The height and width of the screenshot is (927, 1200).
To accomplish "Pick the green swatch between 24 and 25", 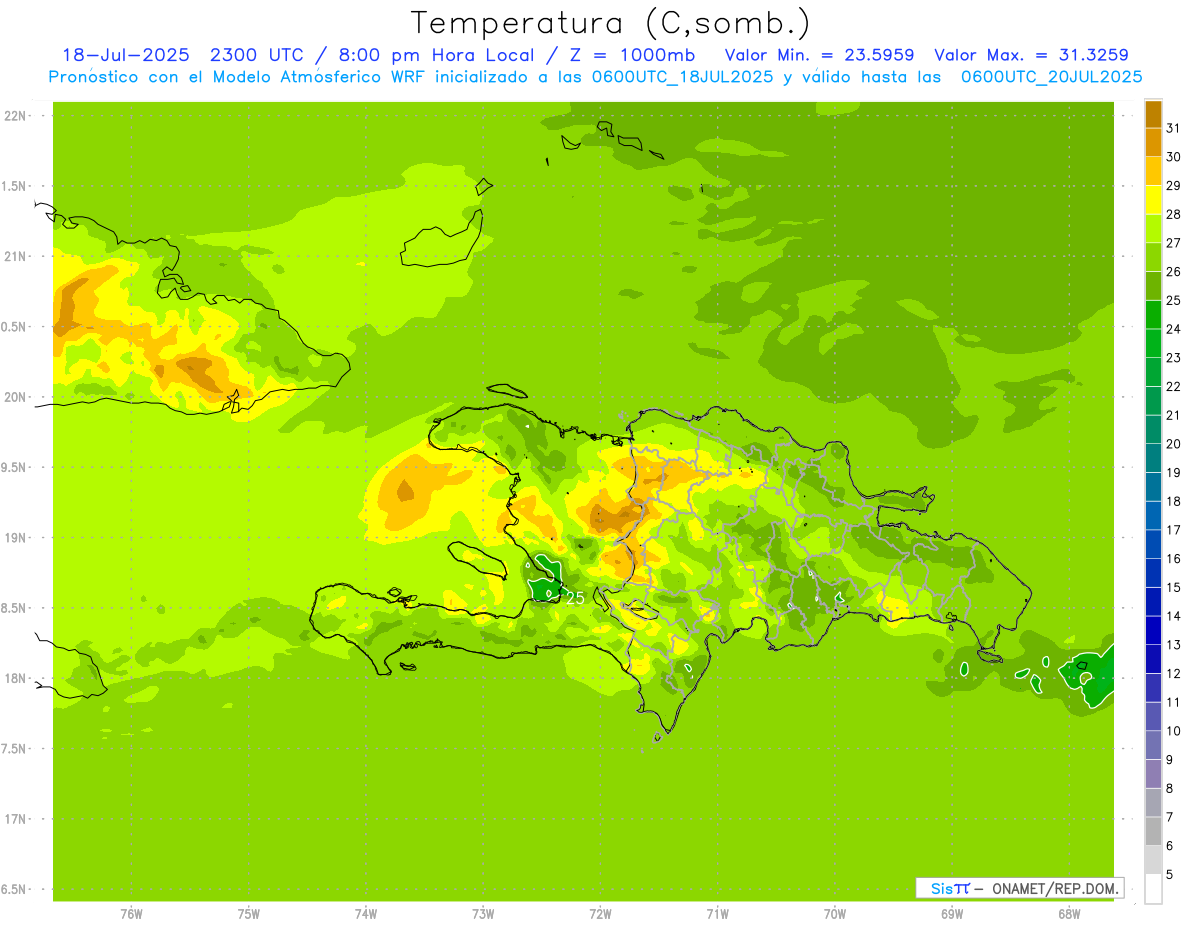I will tap(1153, 314).
